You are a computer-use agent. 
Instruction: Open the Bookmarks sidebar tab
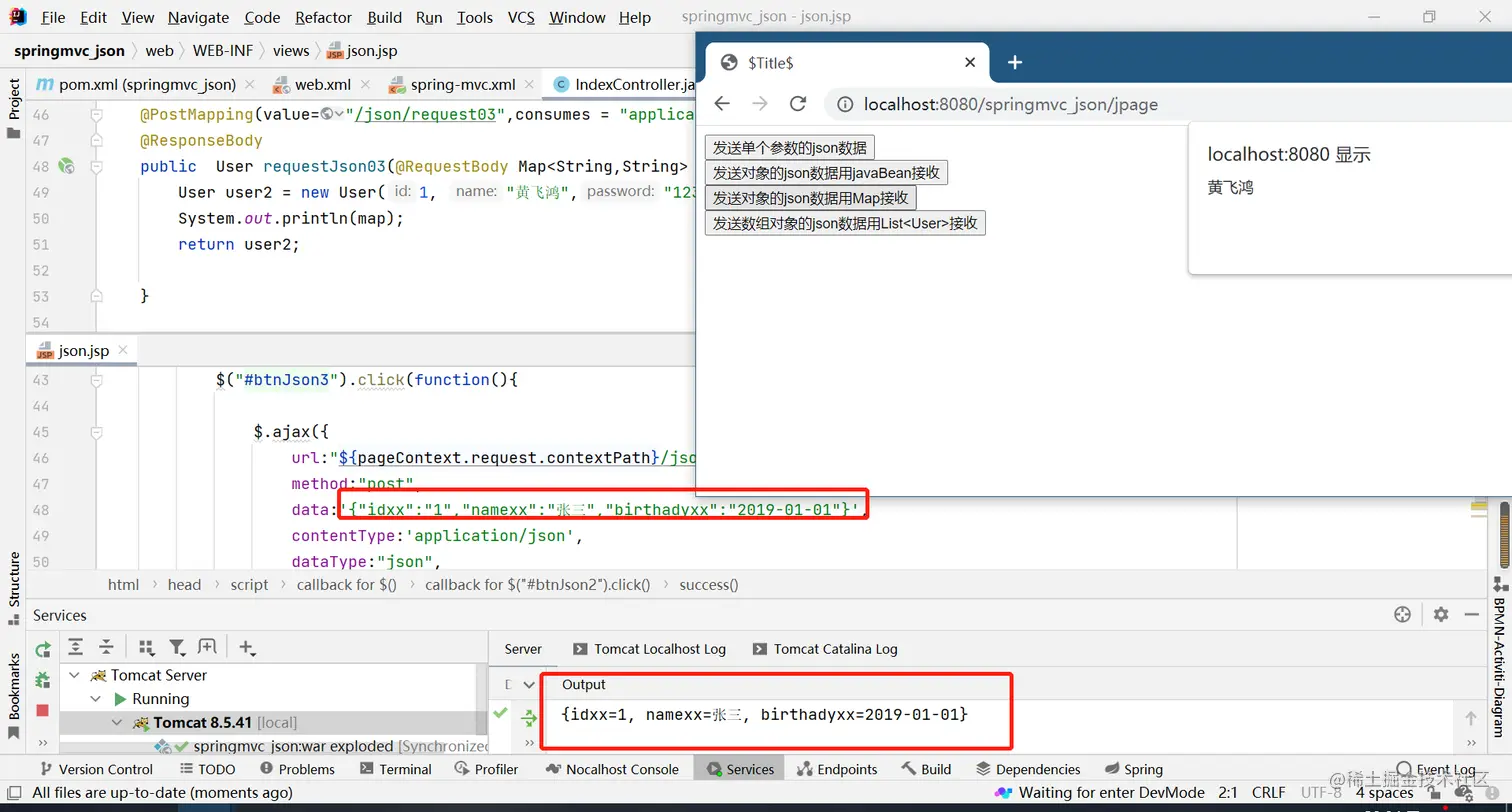point(14,695)
